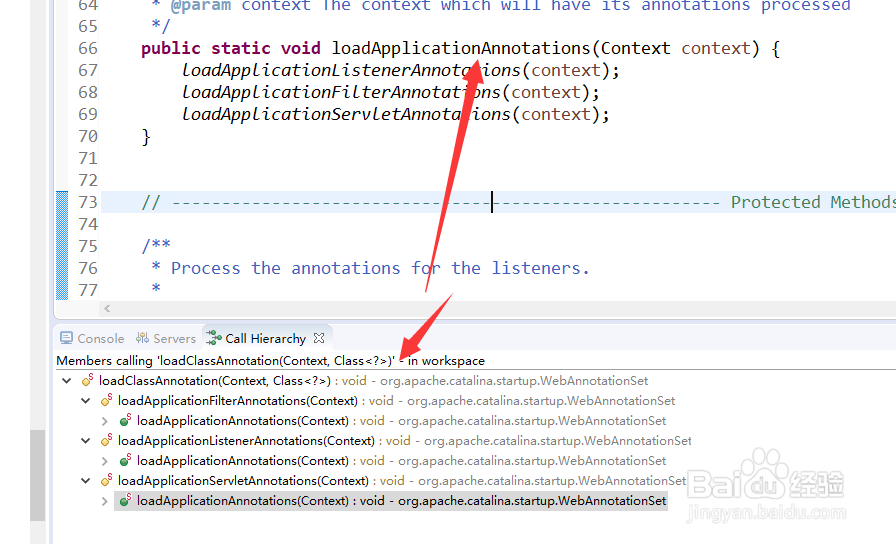Click loadApplicationListenerAnnotations call on line 67
896x544 pixels.
351,70
